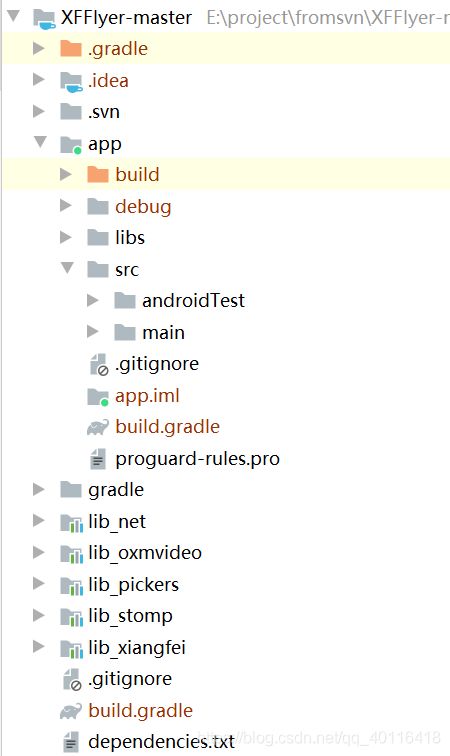Click the Gradle elephant icon beside app build.gradle
Viewport: 450px width, 756px height.
(x=98, y=427)
